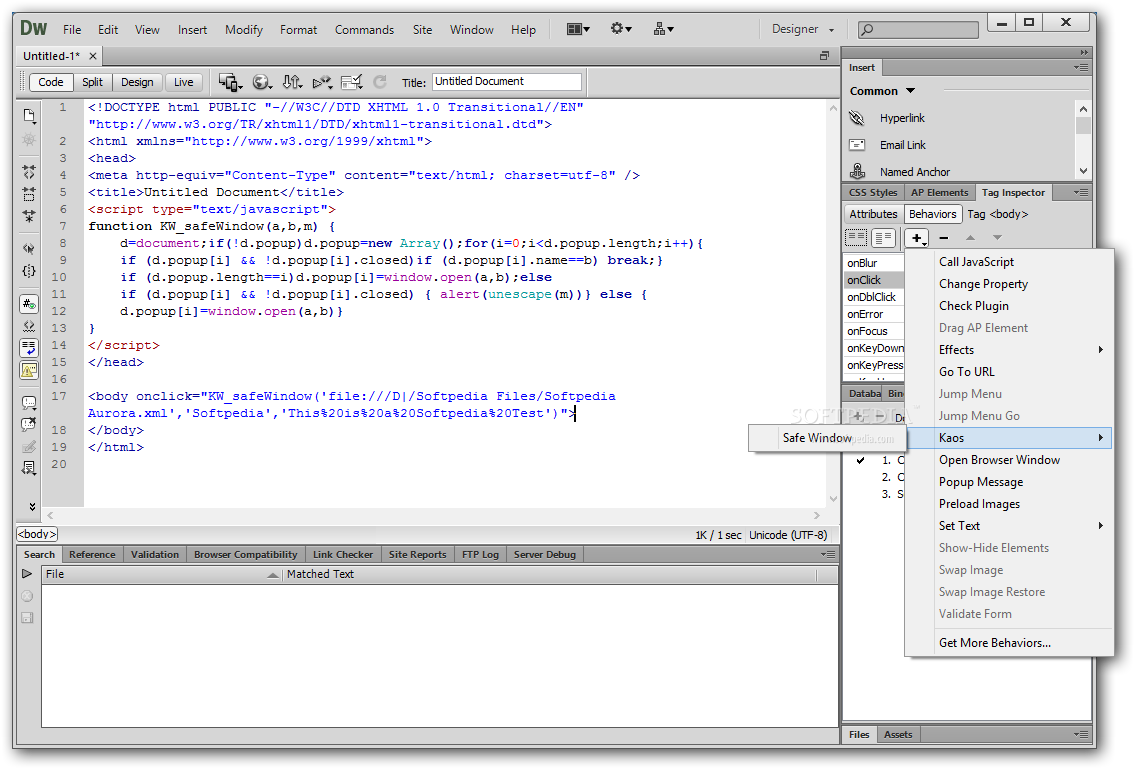Click the document Title input field

point(506,82)
